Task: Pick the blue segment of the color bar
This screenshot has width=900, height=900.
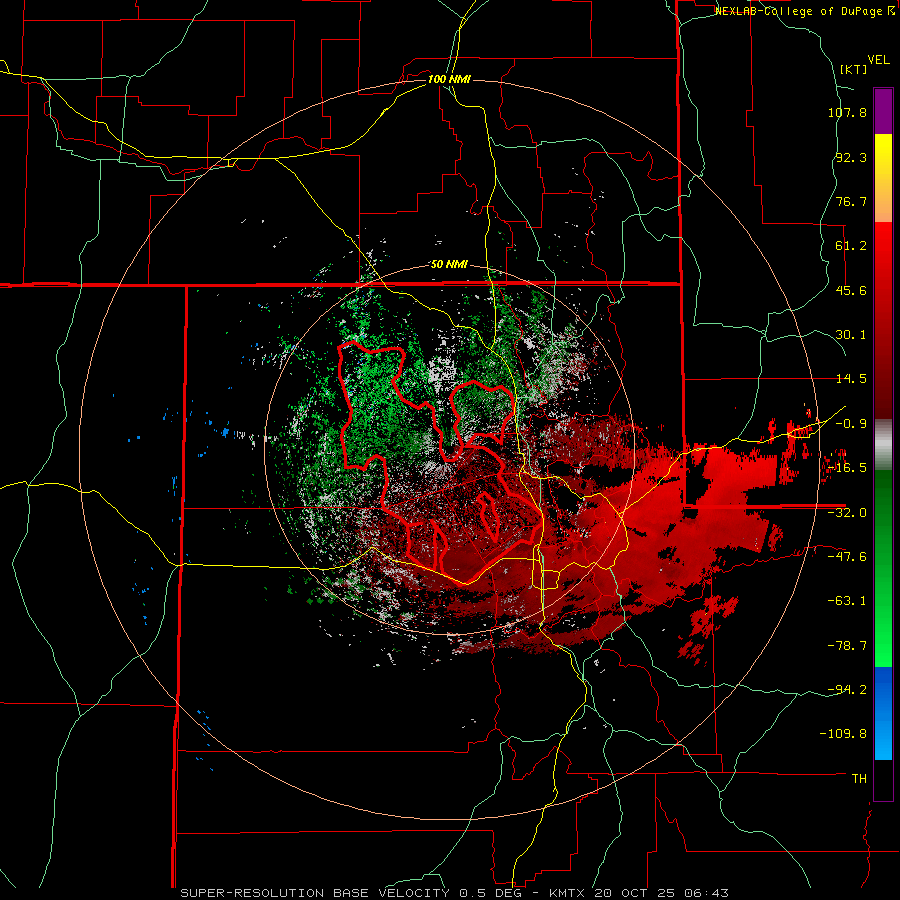Action: [x=883, y=713]
